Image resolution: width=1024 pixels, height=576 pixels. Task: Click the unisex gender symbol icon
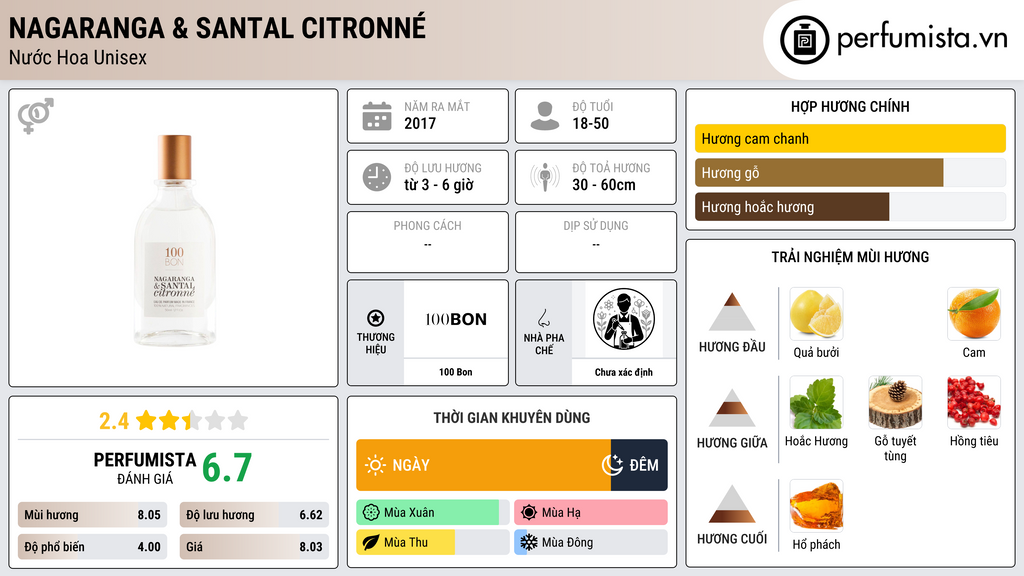(35, 116)
